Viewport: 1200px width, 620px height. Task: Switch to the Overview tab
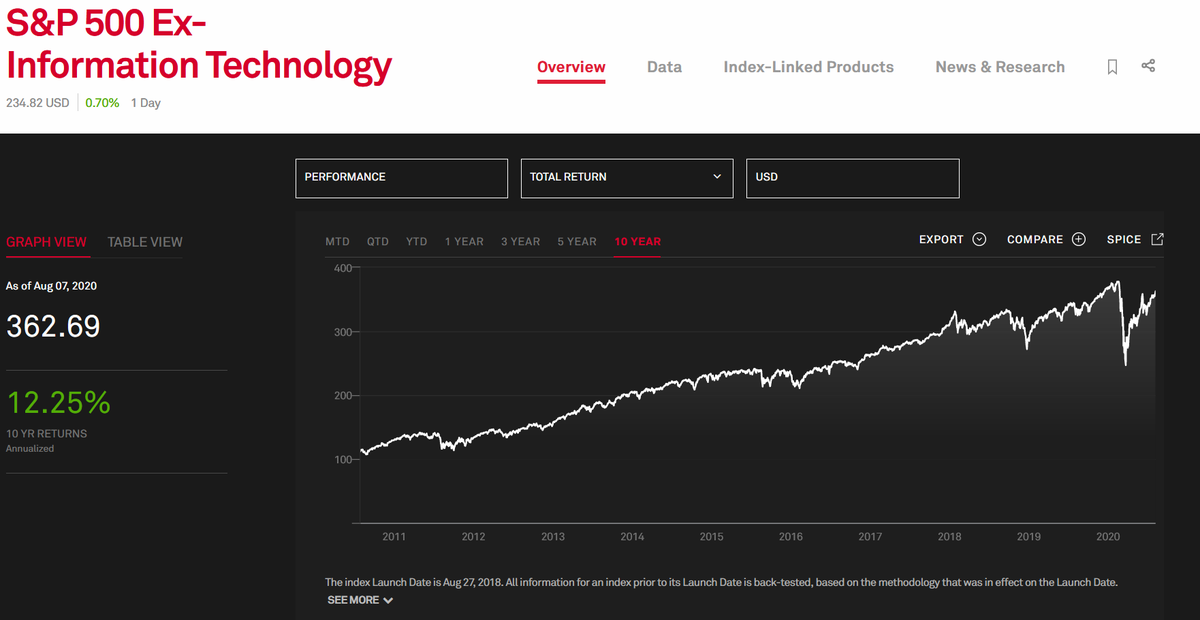[x=571, y=67]
